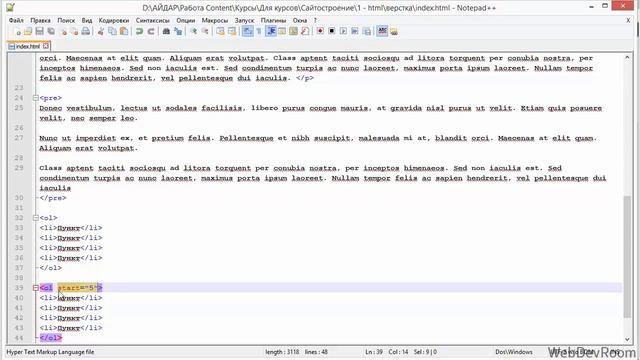Toggle the Indent guide toolbar button
Image resolution: width=640 pixels, height=360 pixels.
271,31
